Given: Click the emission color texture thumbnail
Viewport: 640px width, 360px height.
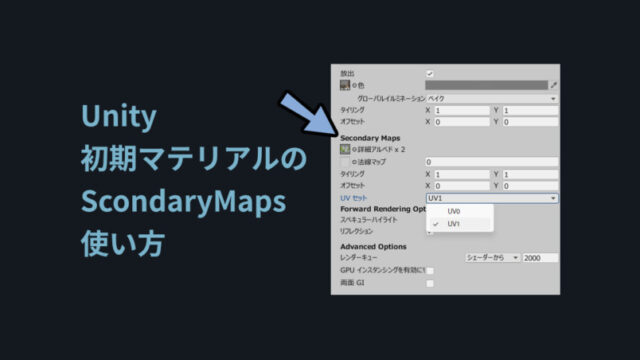Looking at the screenshot, I should click(x=345, y=85).
